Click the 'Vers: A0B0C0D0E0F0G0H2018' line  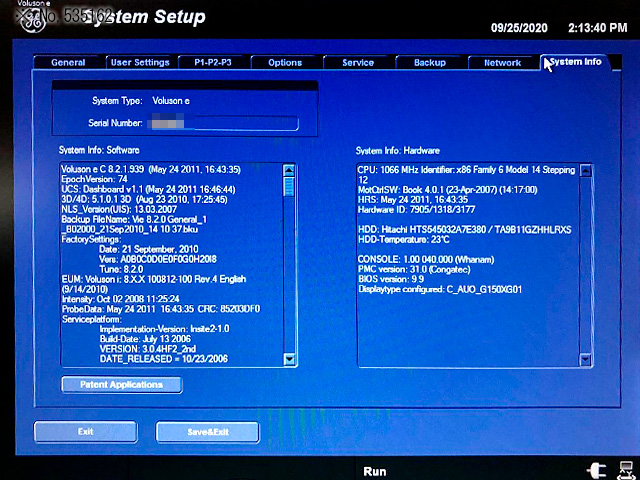[158, 259]
